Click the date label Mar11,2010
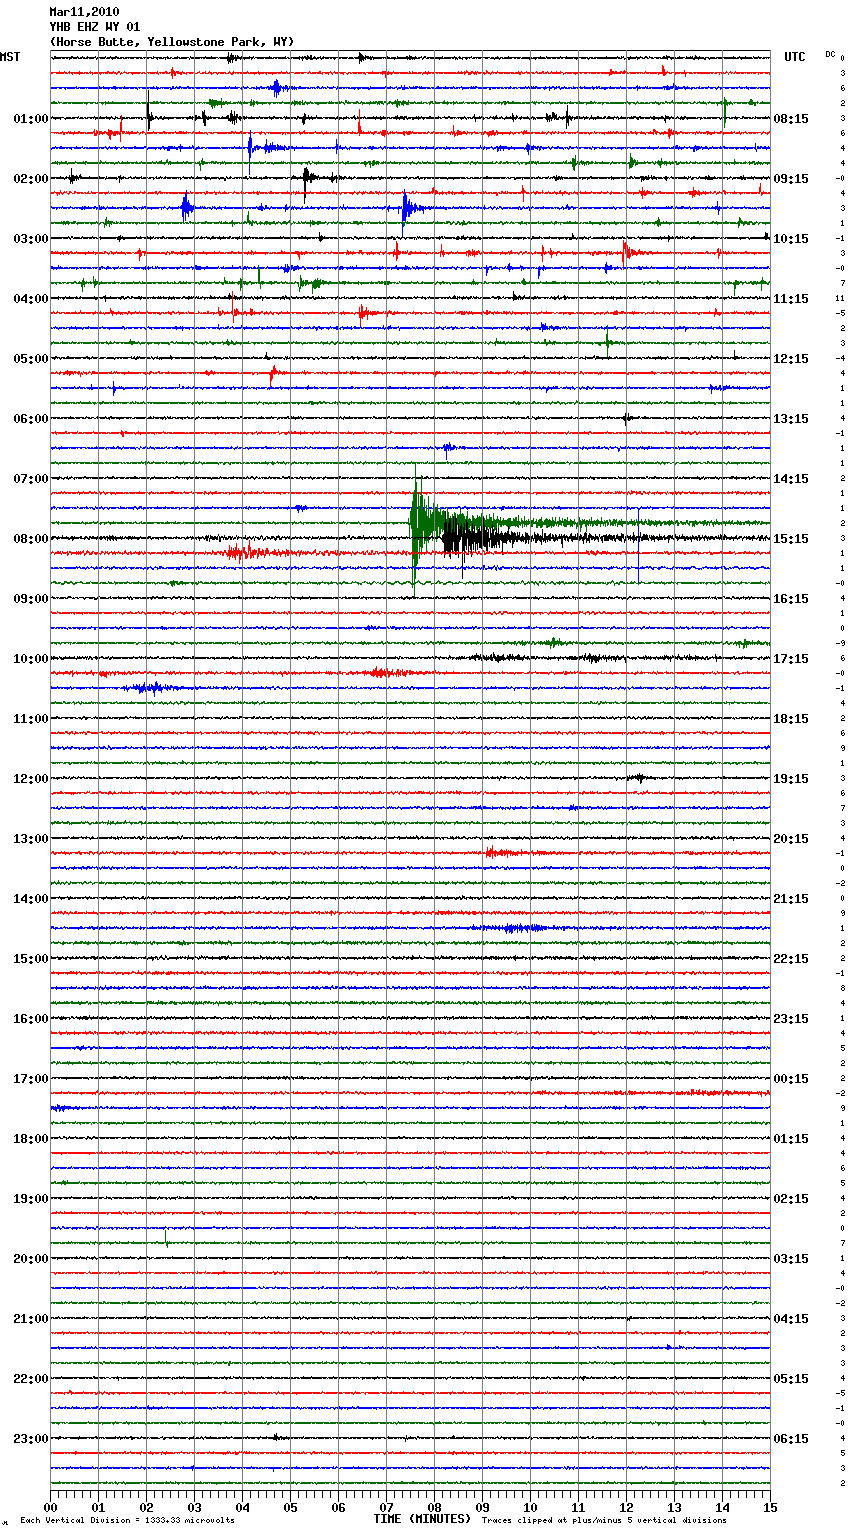 [84, 12]
